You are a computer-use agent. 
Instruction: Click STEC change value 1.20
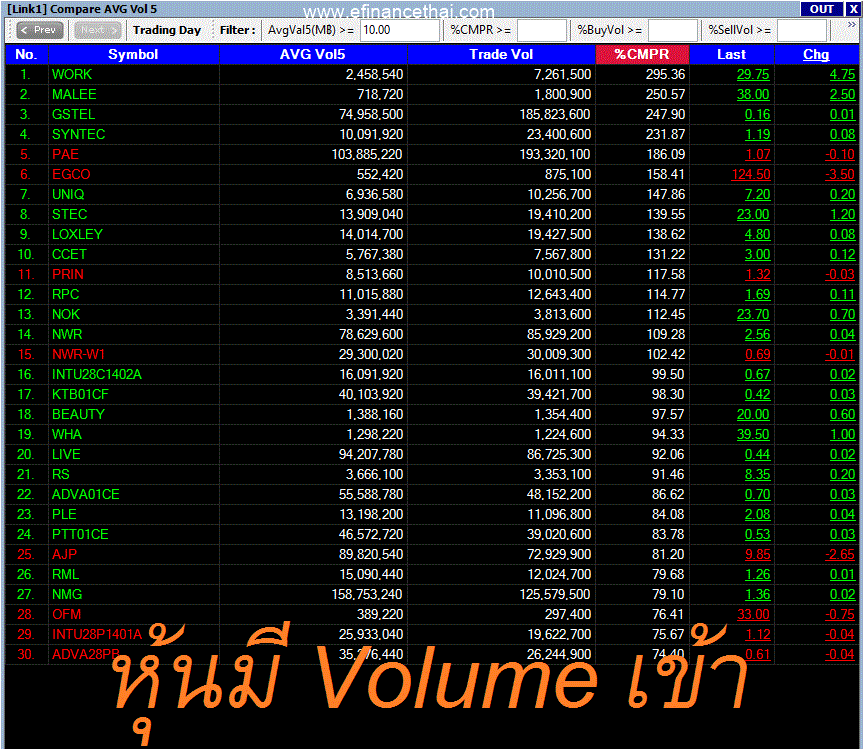(843, 215)
